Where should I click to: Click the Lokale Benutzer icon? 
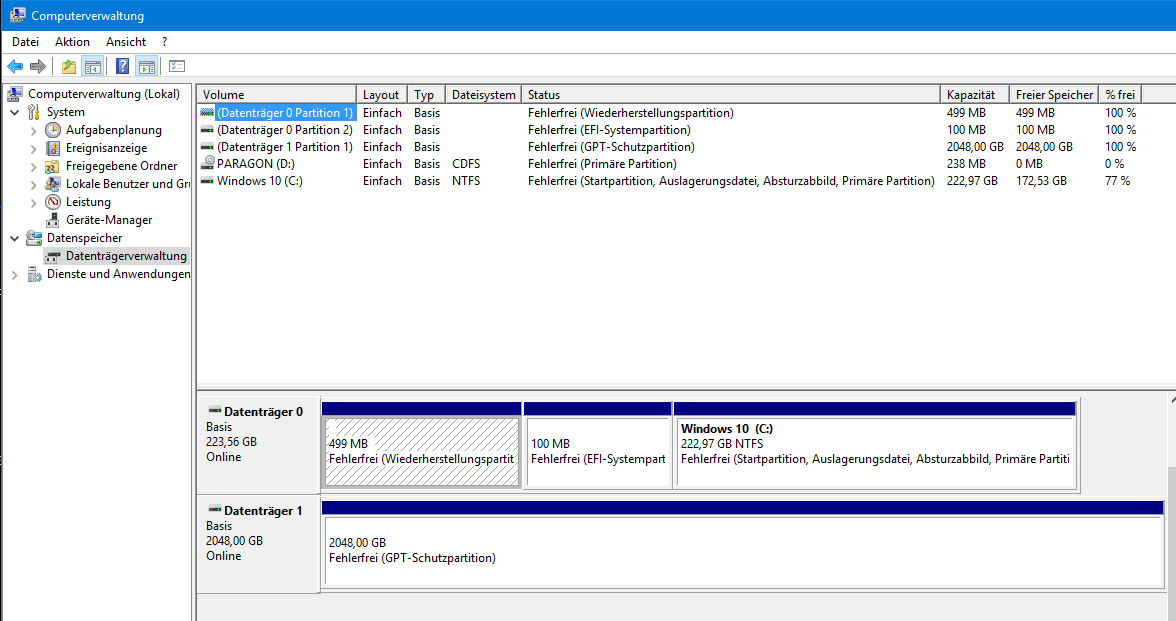(52, 184)
